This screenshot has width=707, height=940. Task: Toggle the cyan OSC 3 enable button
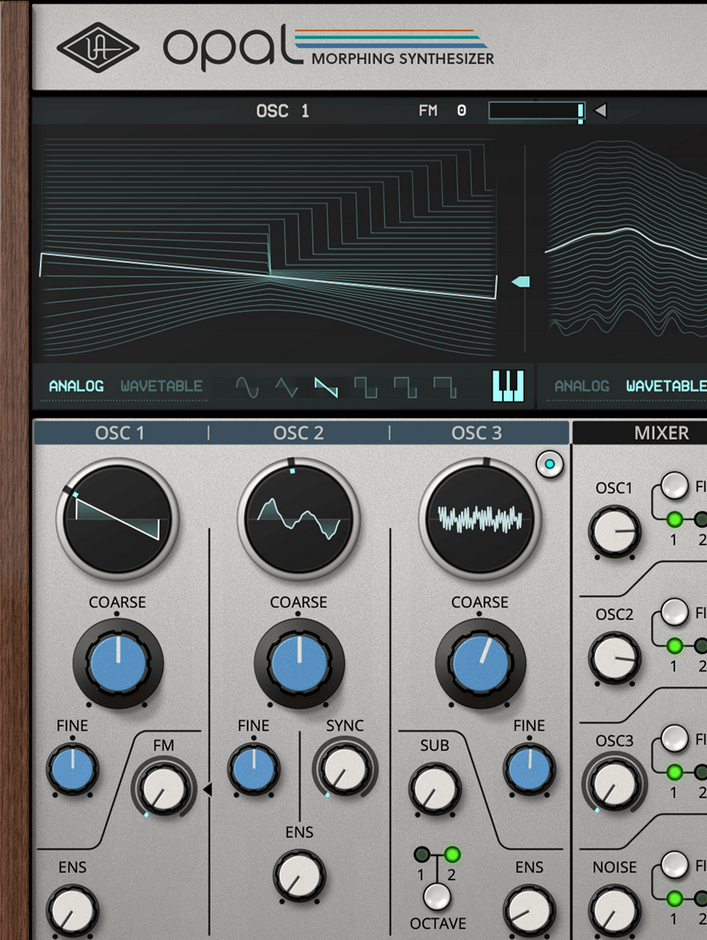(x=549, y=464)
